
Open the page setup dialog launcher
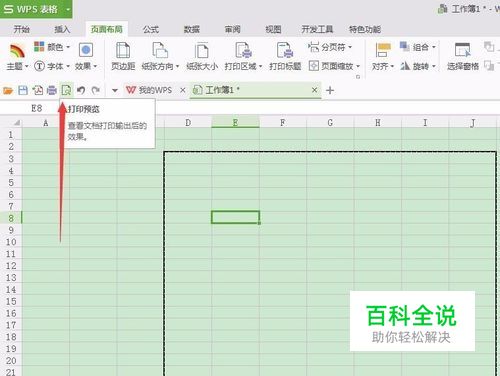click(x=358, y=77)
